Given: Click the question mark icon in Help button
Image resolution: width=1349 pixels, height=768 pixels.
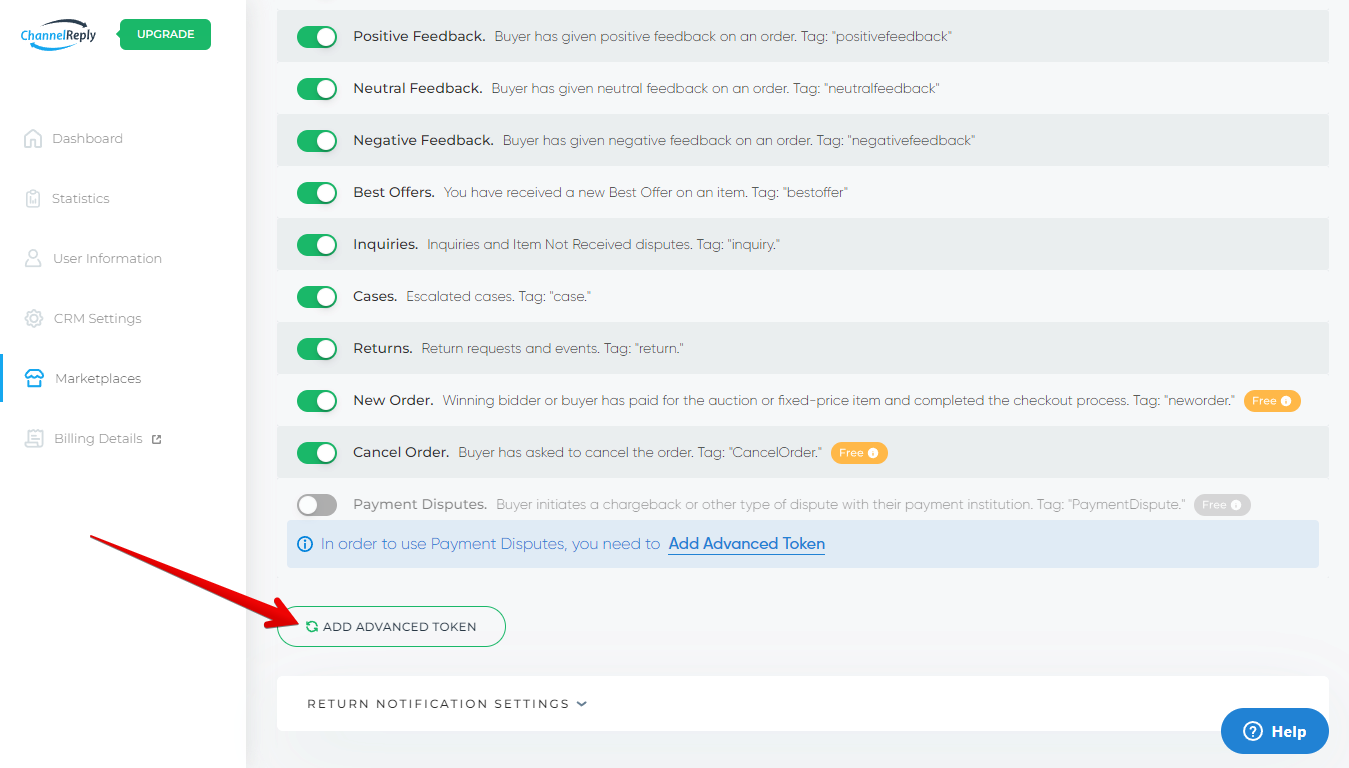Looking at the screenshot, I should [1252, 731].
